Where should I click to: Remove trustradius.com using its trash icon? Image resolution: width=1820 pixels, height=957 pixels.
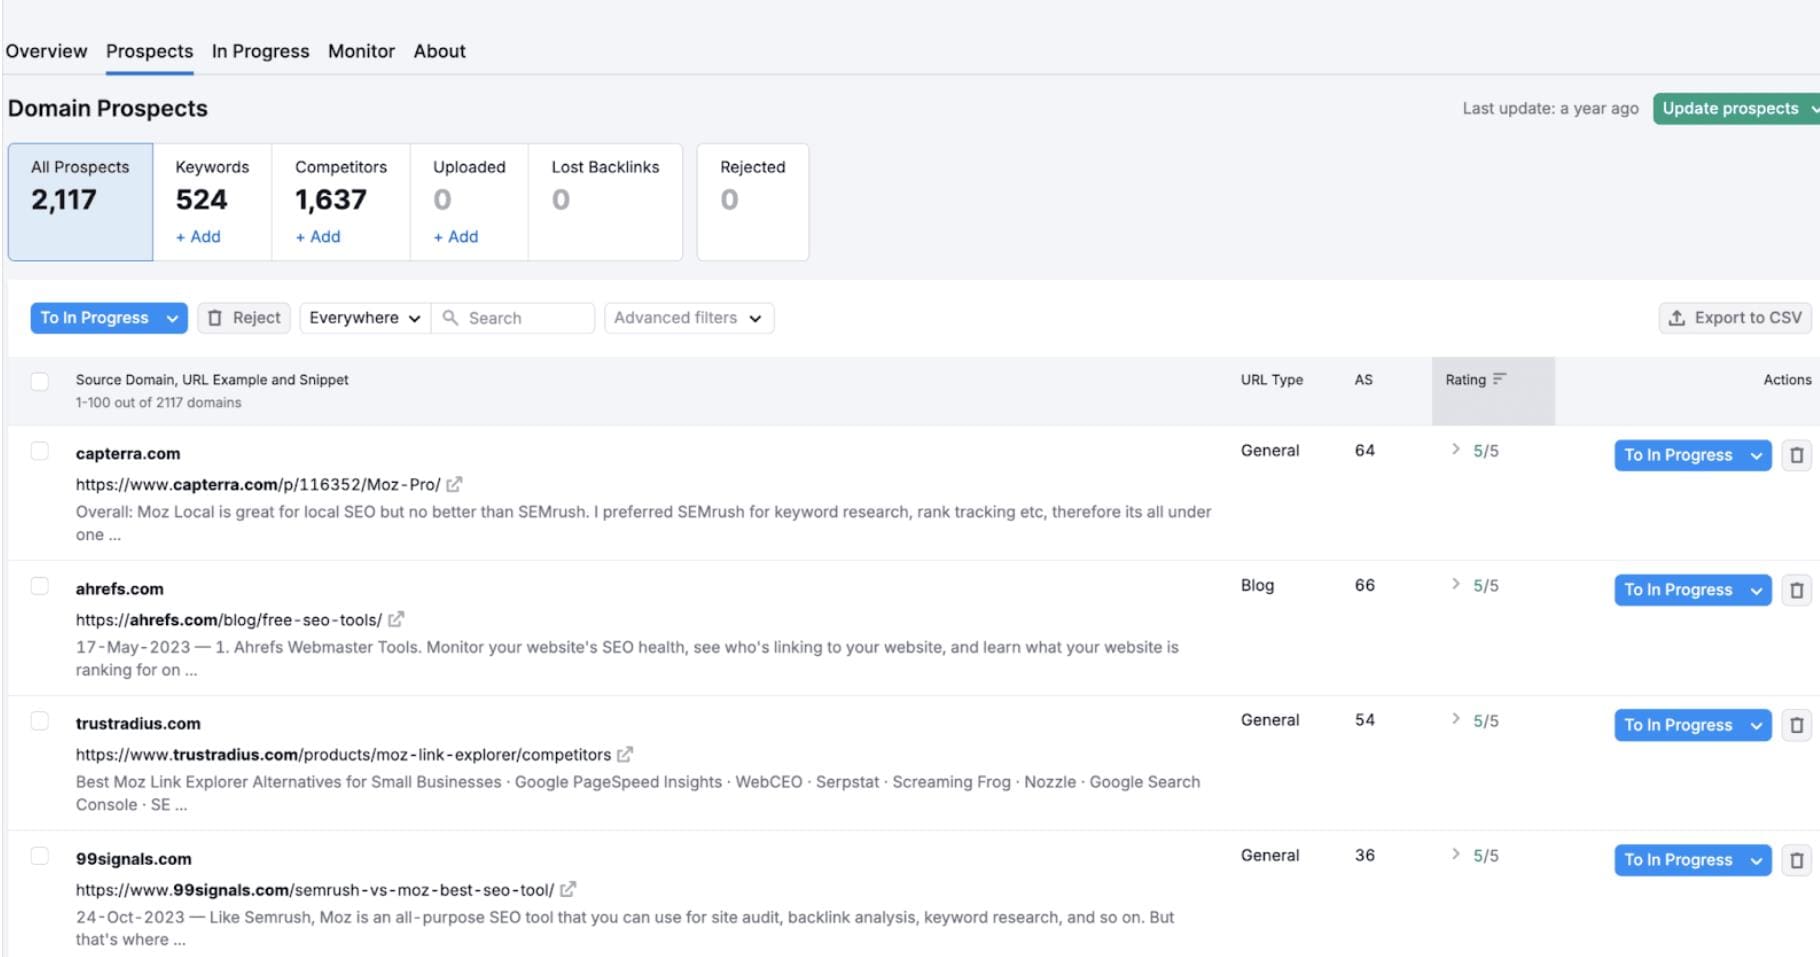click(1796, 725)
